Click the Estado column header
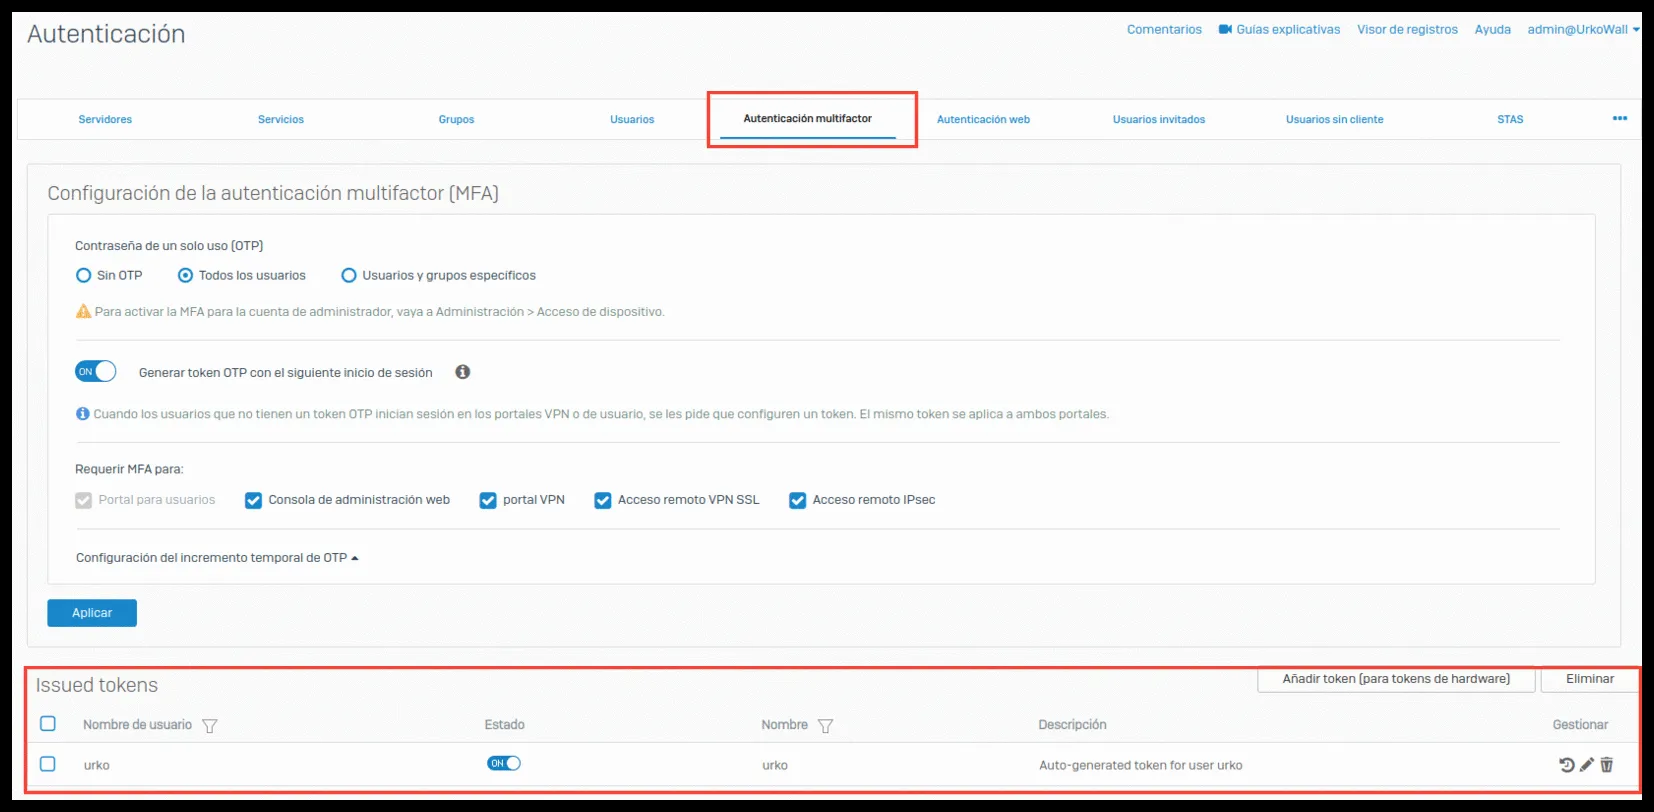The width and height of the screenshot is (1654, 812). (x=504, y=725)
